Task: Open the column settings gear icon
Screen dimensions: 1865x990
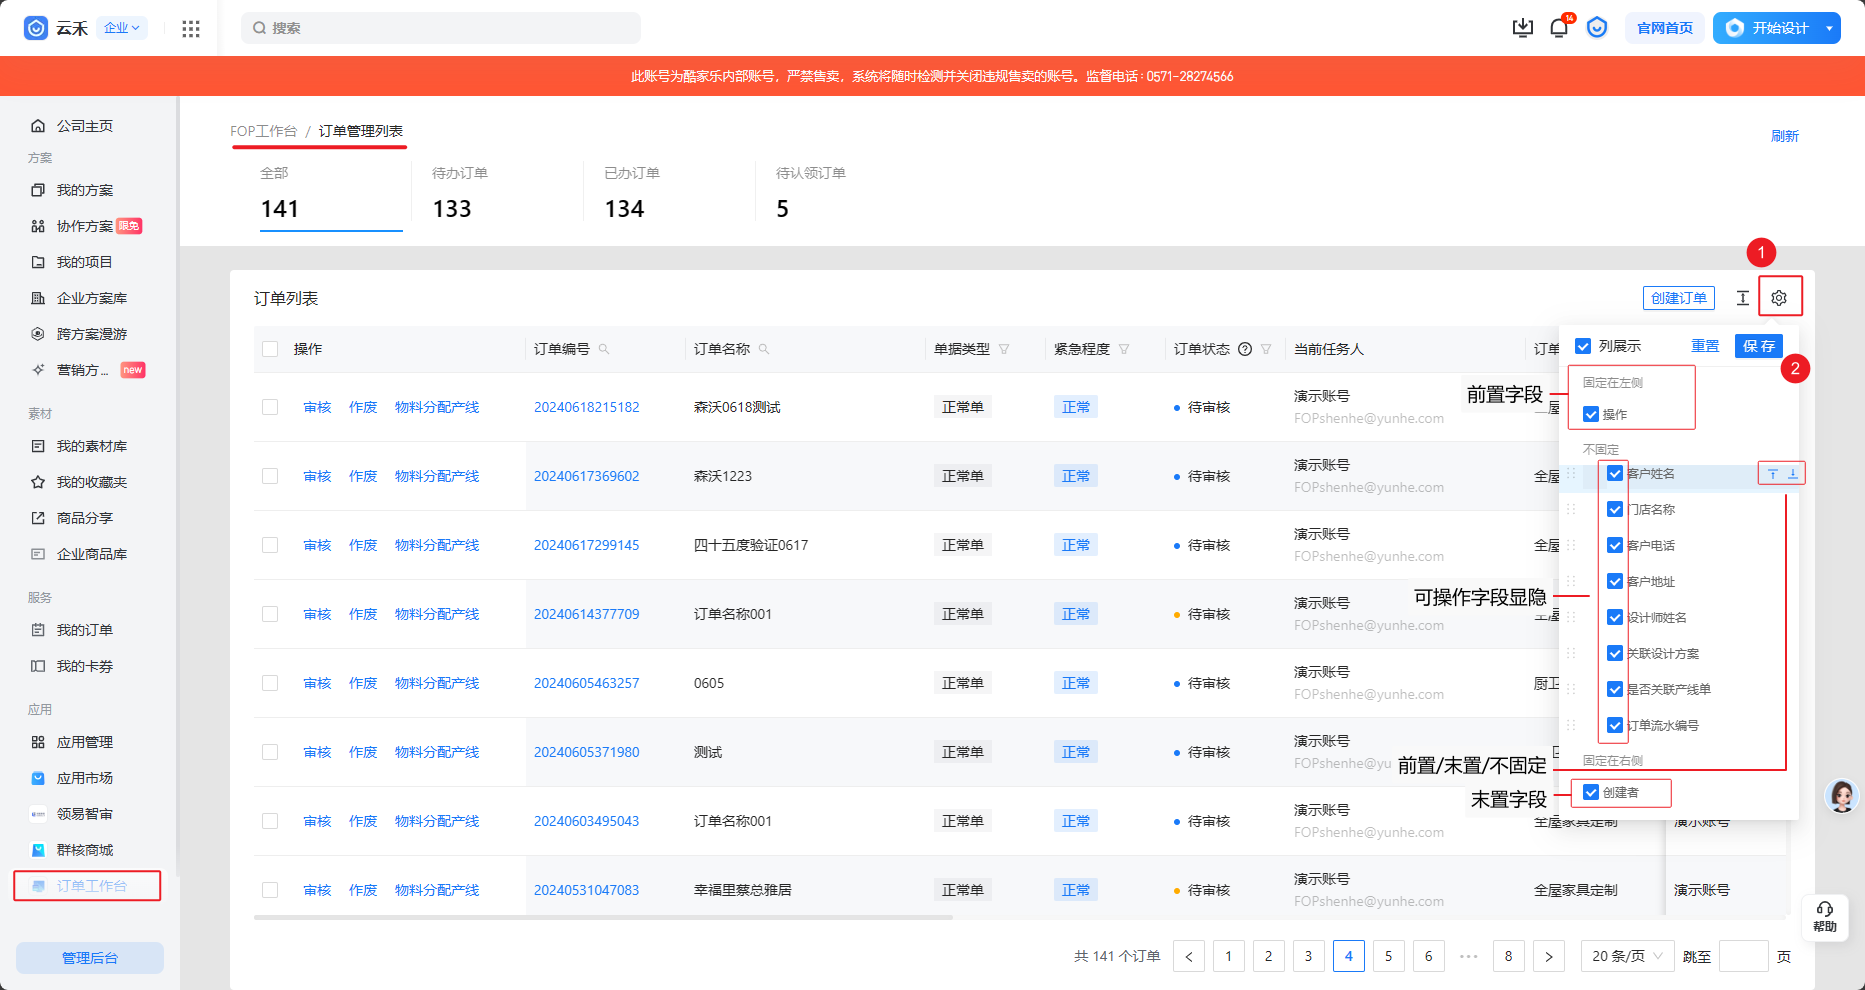Action: click(1778, 298)
